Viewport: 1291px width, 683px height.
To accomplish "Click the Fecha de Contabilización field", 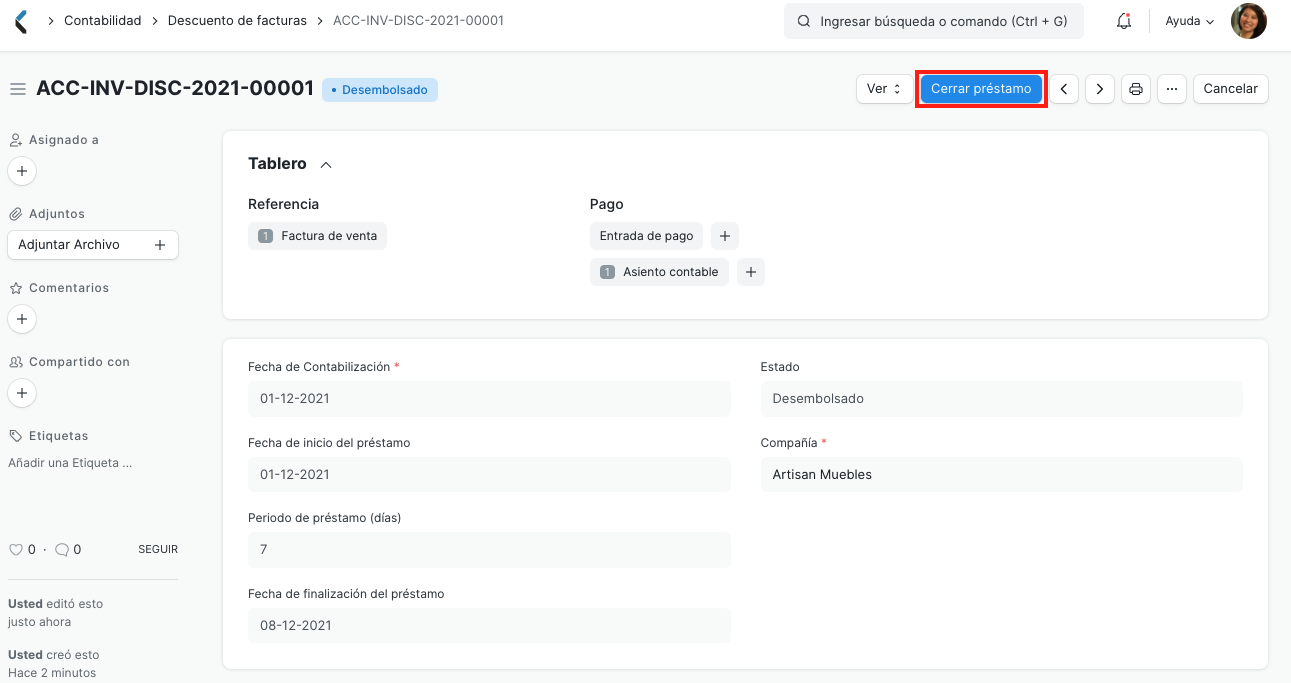I will coord(489,398).
